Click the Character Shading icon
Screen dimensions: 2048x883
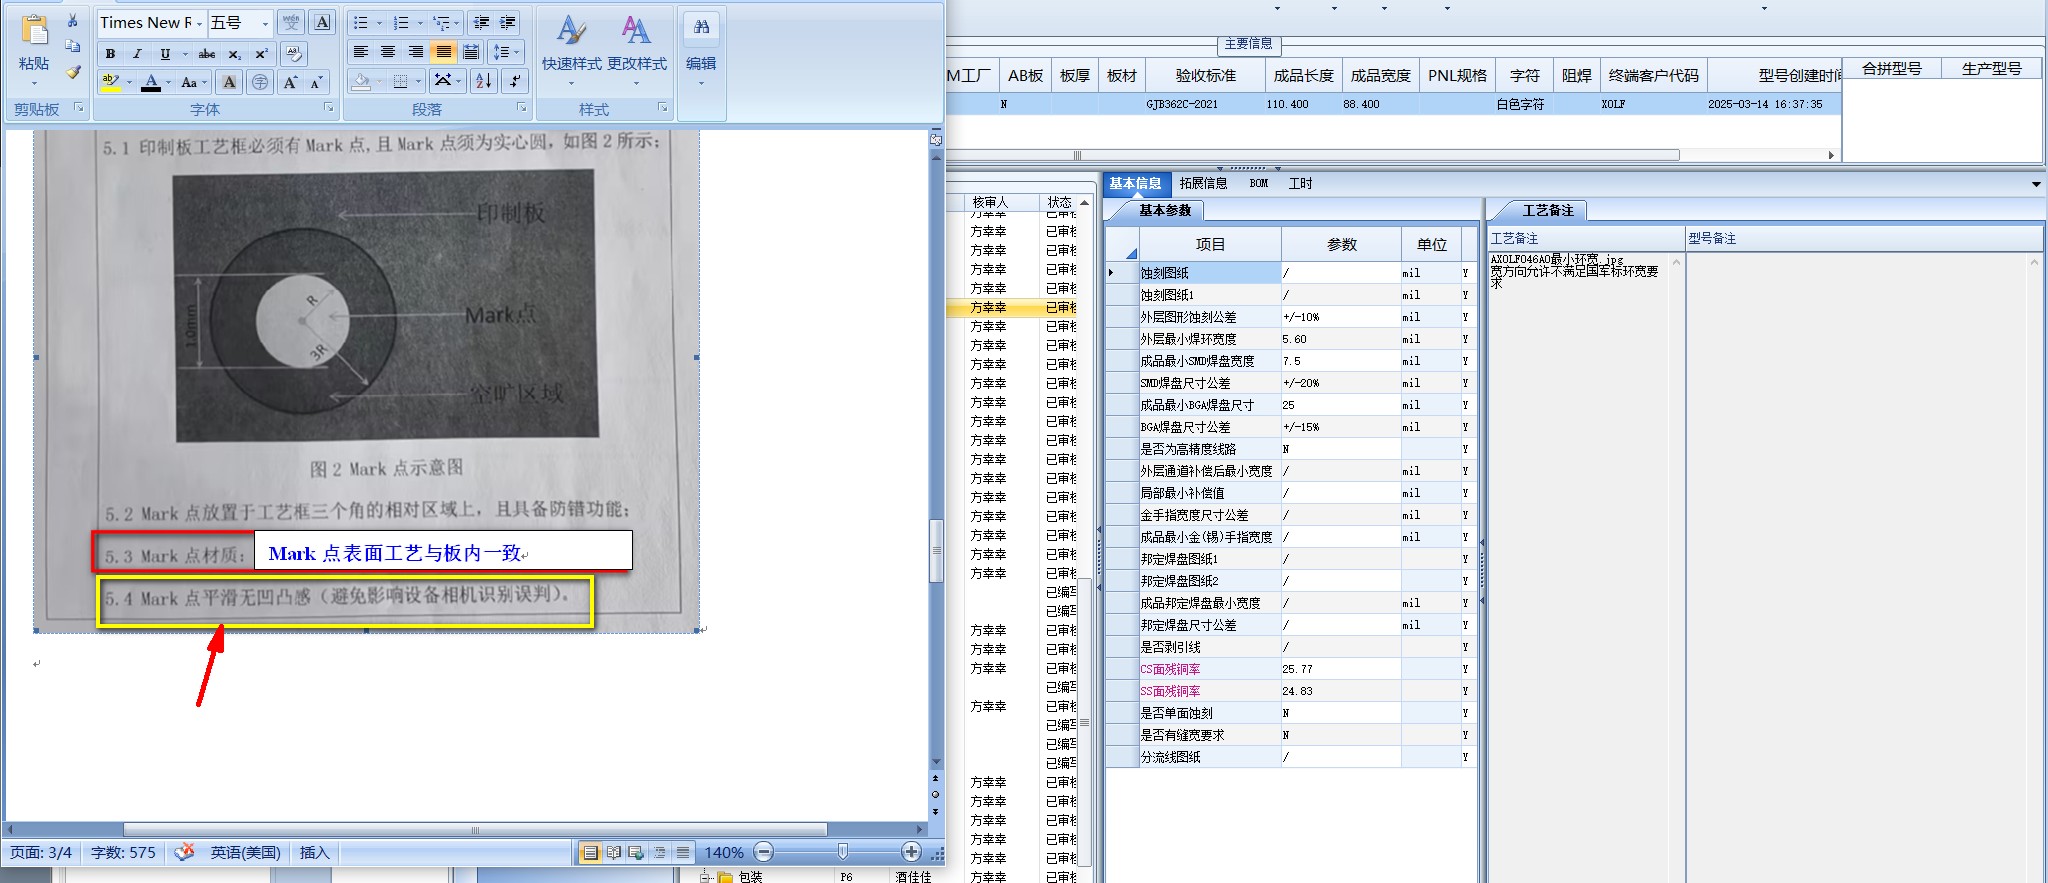click(229, 82)
